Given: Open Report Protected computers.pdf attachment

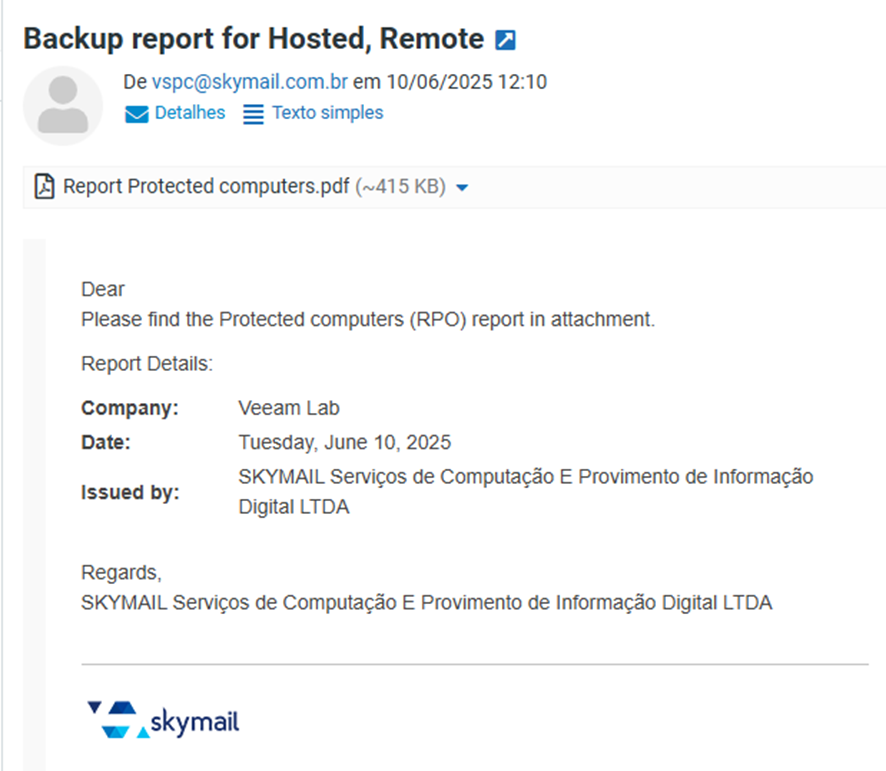Looking at the screenshot, I should 207,186.
